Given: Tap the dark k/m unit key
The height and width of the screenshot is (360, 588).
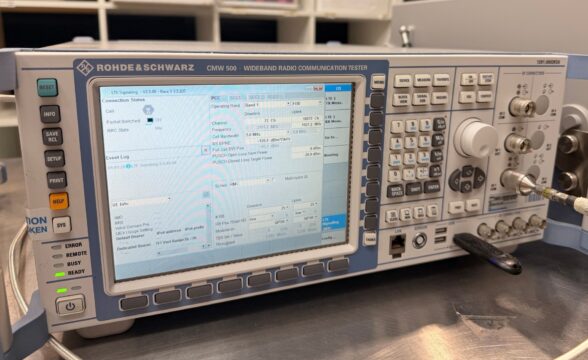Looking at the screenshot, I should (x=436, y=156).
